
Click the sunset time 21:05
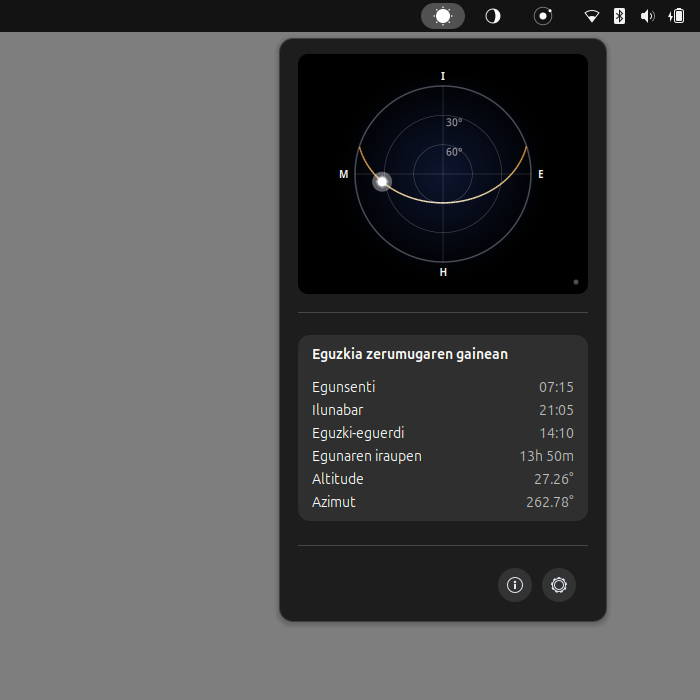[x=556, y=410]
